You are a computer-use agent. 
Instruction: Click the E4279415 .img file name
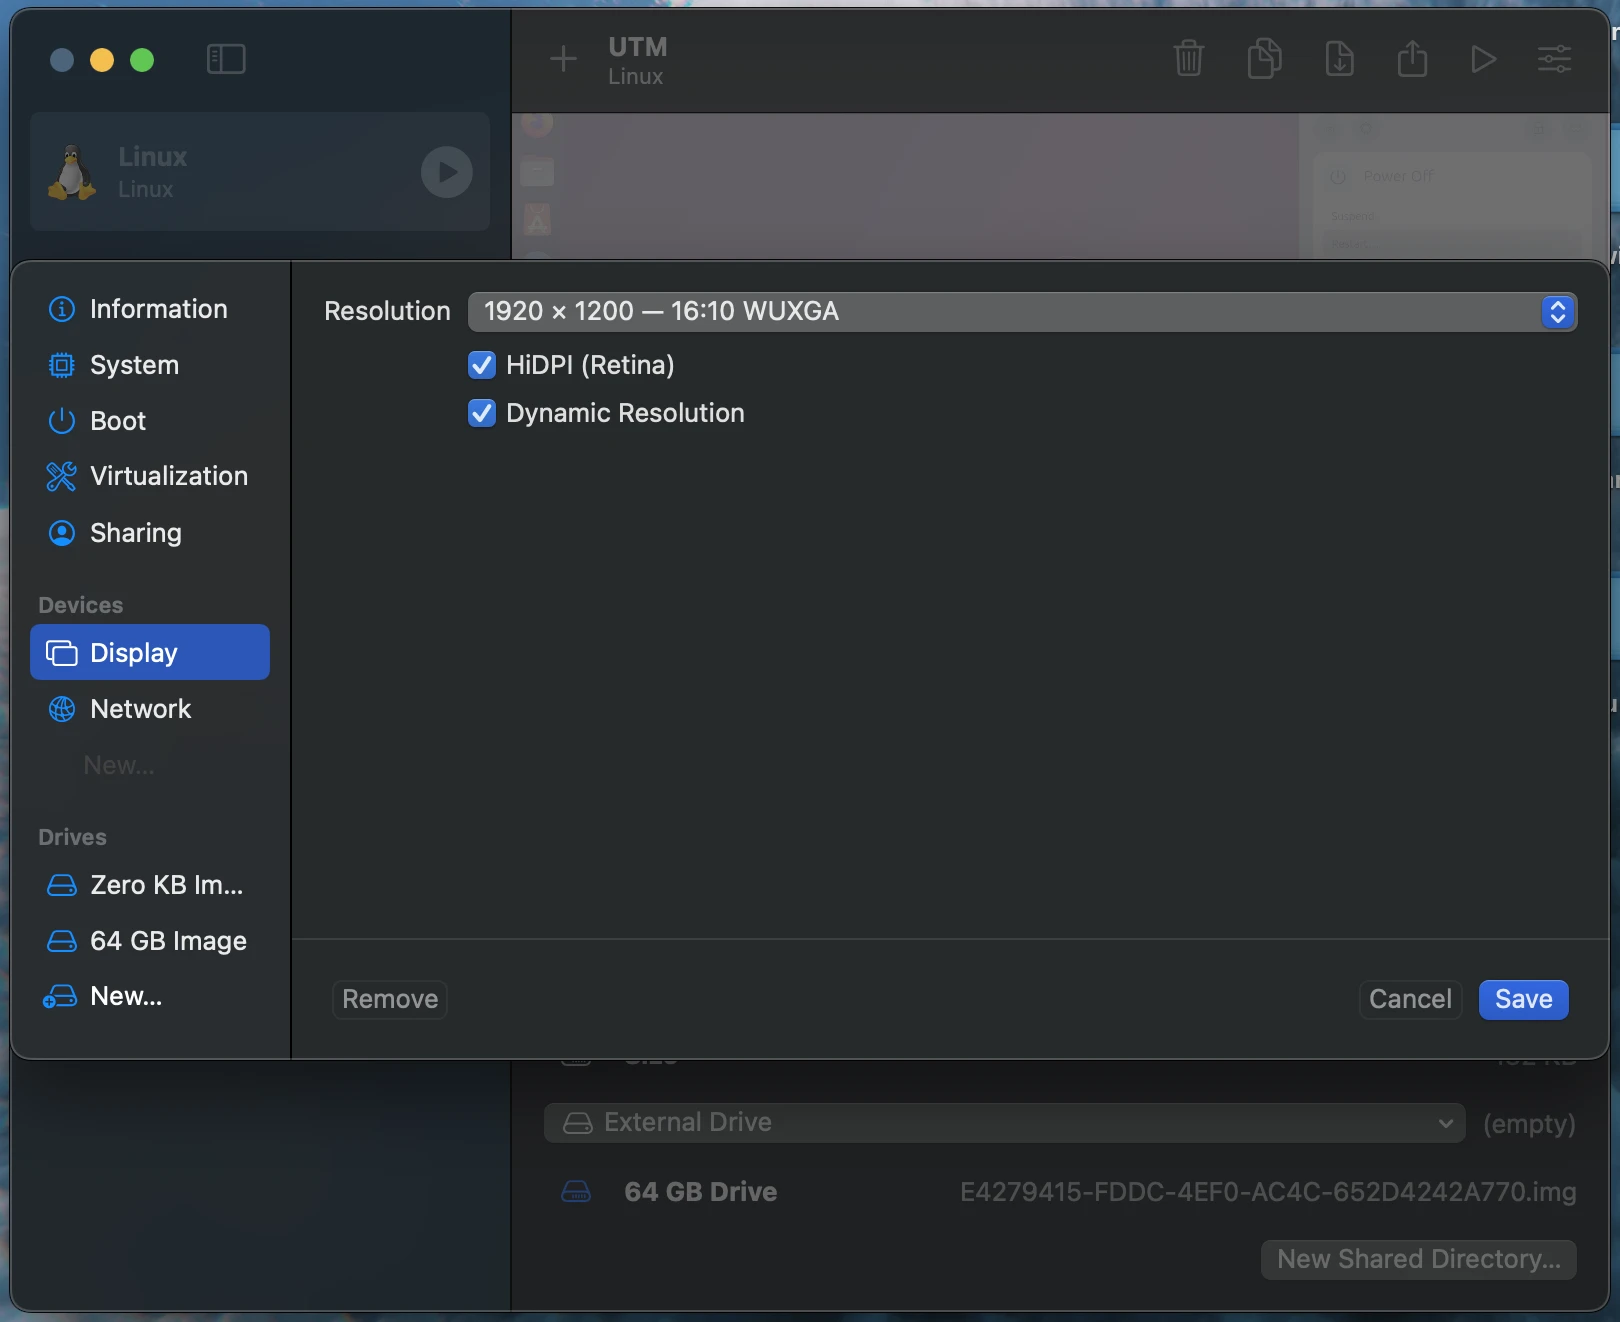[x=1268, y=1192]
